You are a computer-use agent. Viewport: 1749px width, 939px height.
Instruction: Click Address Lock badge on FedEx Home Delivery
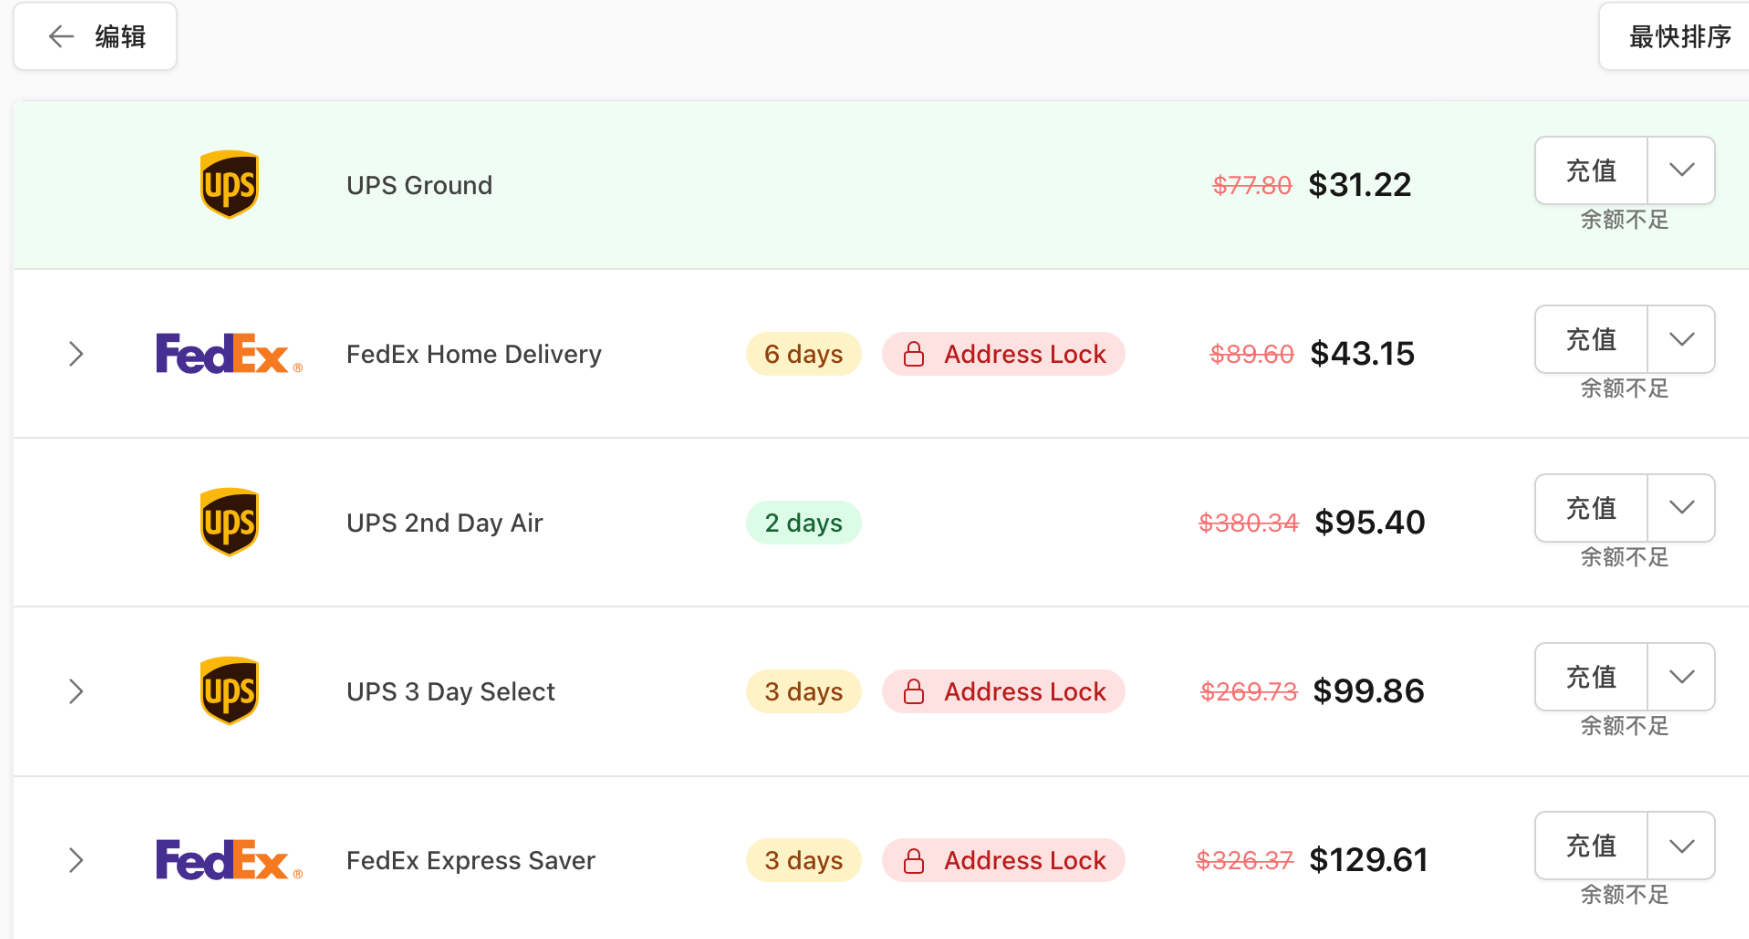coord(1004,354)
